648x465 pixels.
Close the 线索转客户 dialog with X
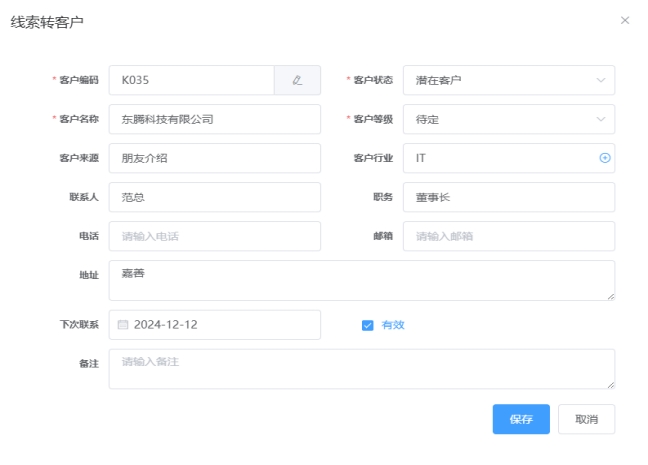[626, 20]
